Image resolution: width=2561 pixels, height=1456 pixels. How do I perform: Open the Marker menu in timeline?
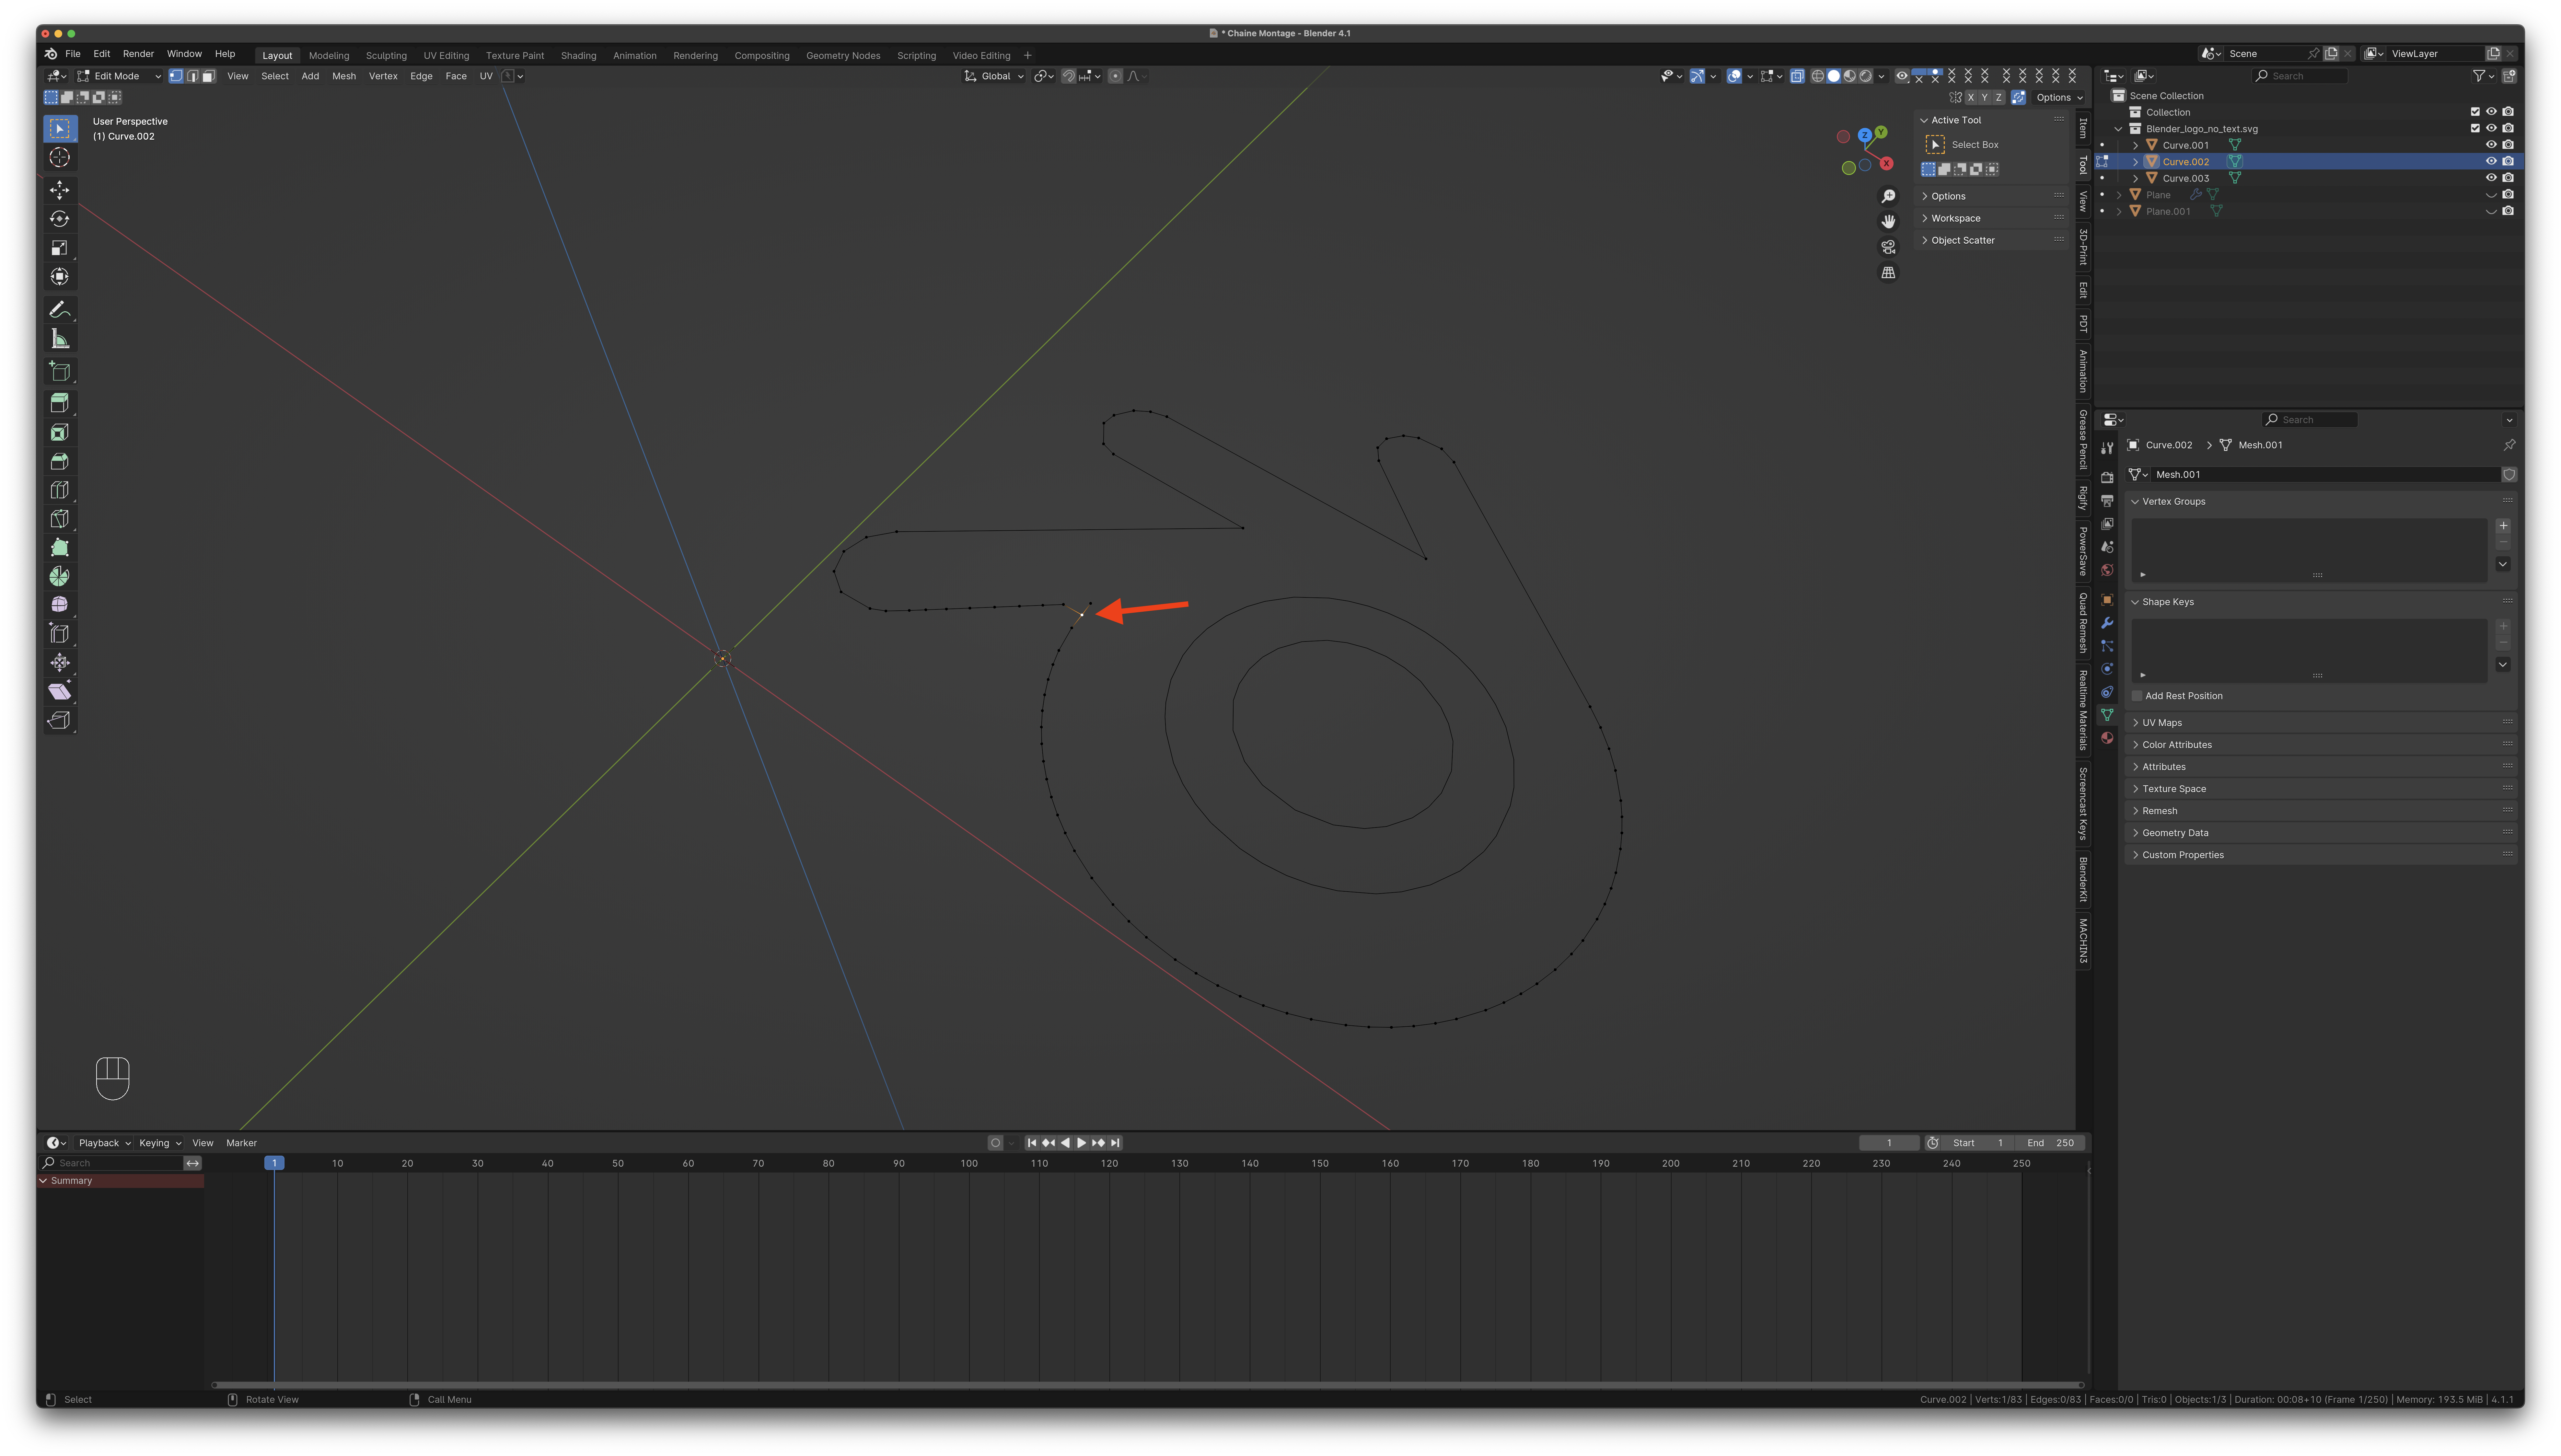241,1143
